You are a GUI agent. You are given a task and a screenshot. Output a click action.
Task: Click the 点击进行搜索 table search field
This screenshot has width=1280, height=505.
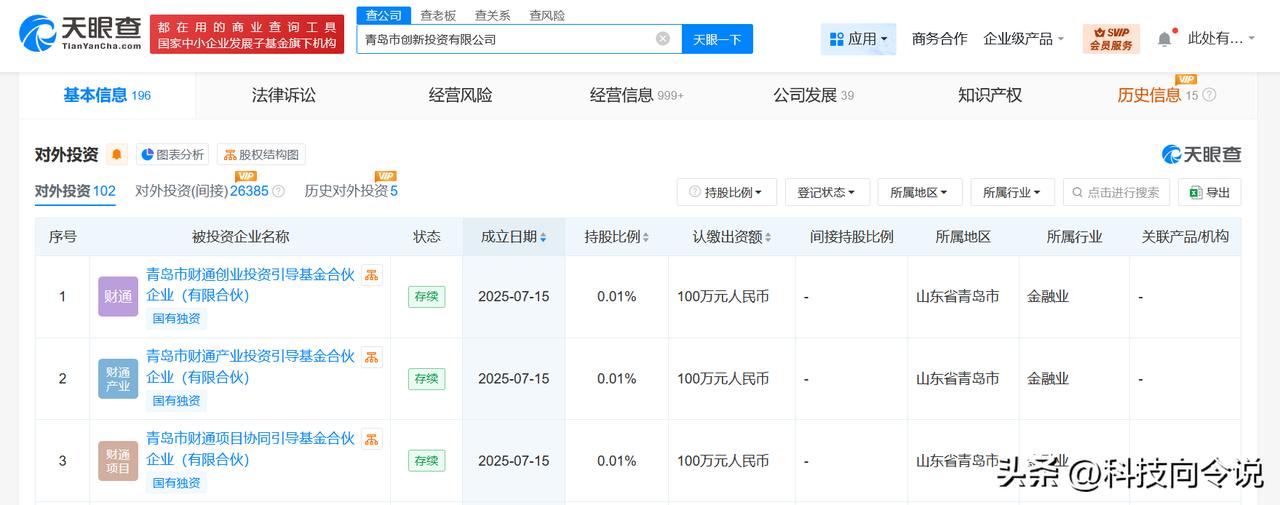click(1116, 192)
